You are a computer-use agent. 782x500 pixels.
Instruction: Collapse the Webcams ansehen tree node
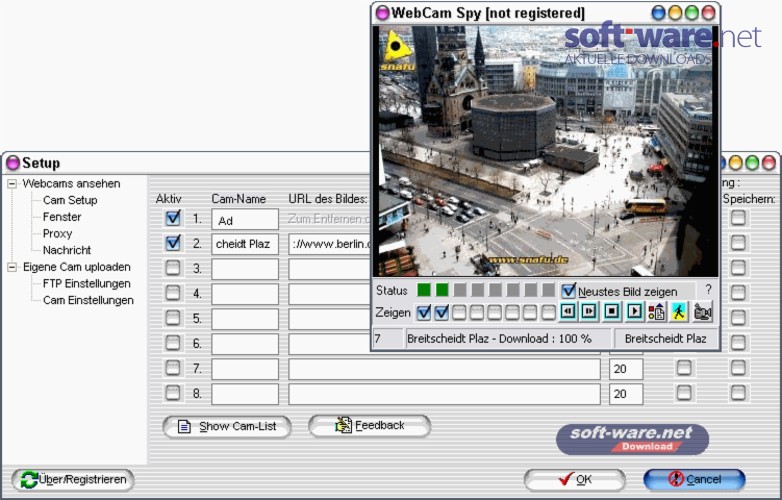pyautogui.click(x=12, y=184)
